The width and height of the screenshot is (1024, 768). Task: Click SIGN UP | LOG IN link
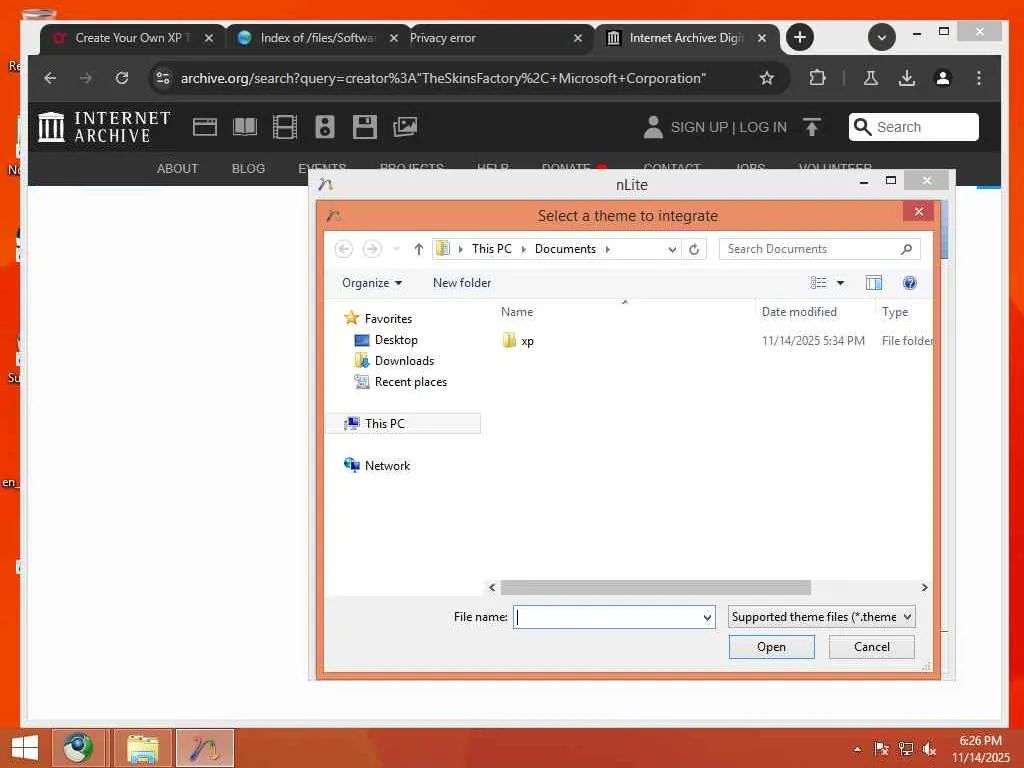point(729,127)
